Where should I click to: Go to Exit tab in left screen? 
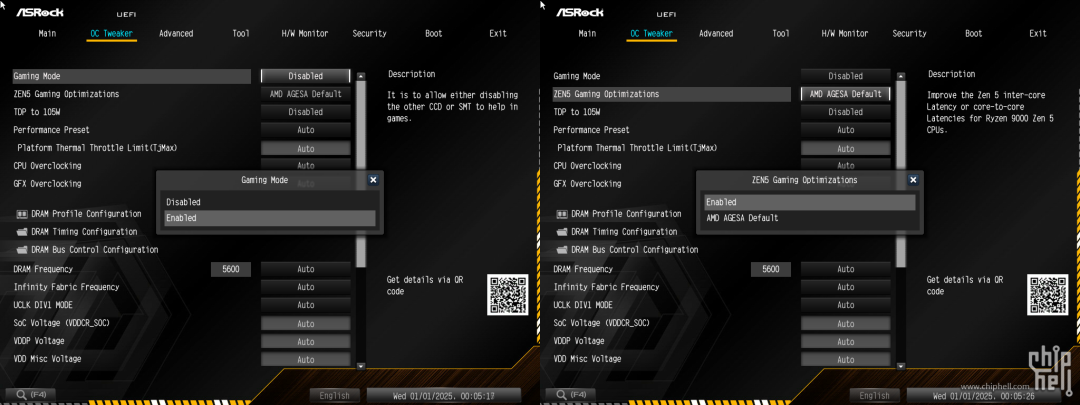498,33
